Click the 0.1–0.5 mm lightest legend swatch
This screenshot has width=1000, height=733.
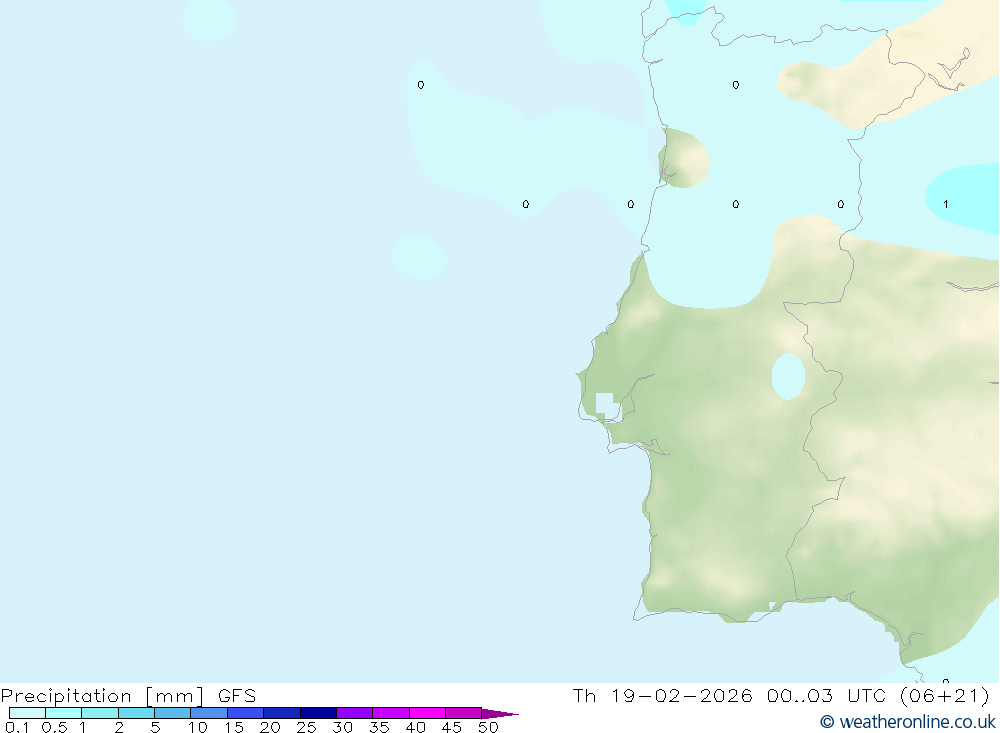tap(27, 713)
